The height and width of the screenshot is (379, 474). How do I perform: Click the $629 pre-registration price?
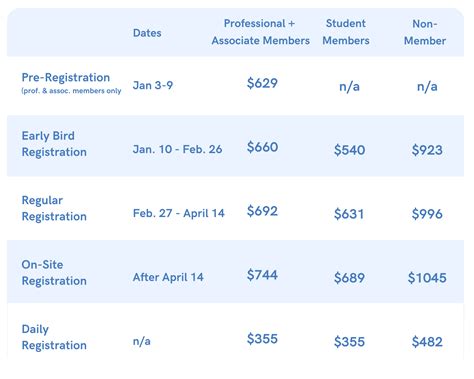(262, 83)
